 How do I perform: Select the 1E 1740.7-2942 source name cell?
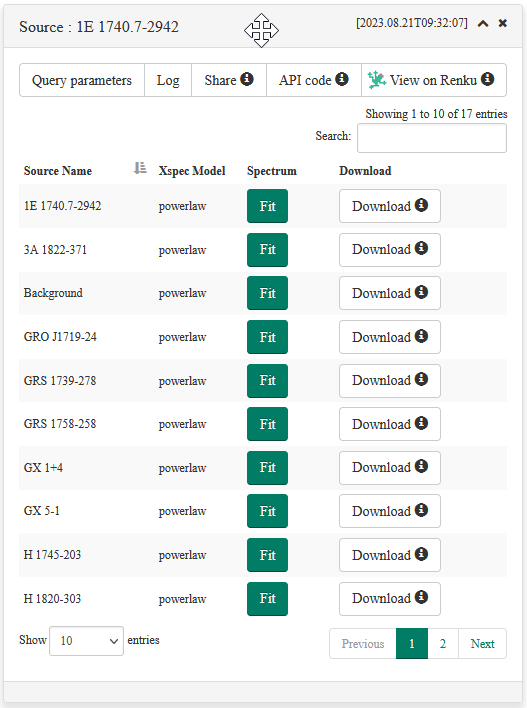[x=63, y=206]
